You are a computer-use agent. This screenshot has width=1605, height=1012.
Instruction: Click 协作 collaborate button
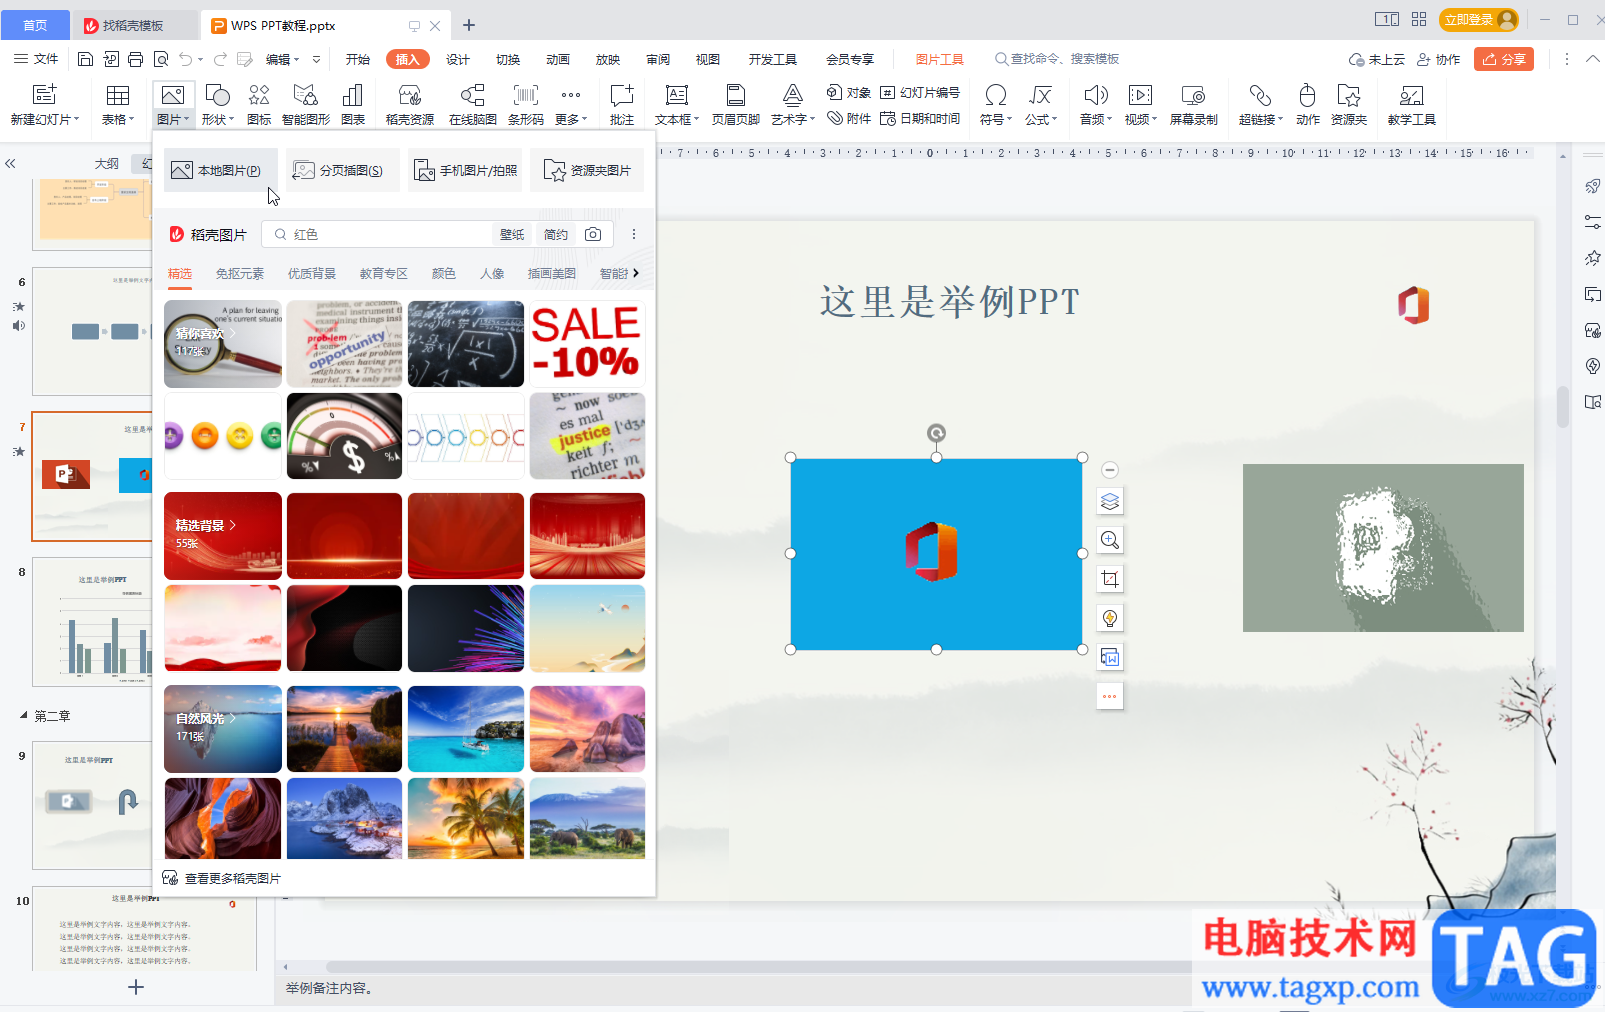point(1438,59)
